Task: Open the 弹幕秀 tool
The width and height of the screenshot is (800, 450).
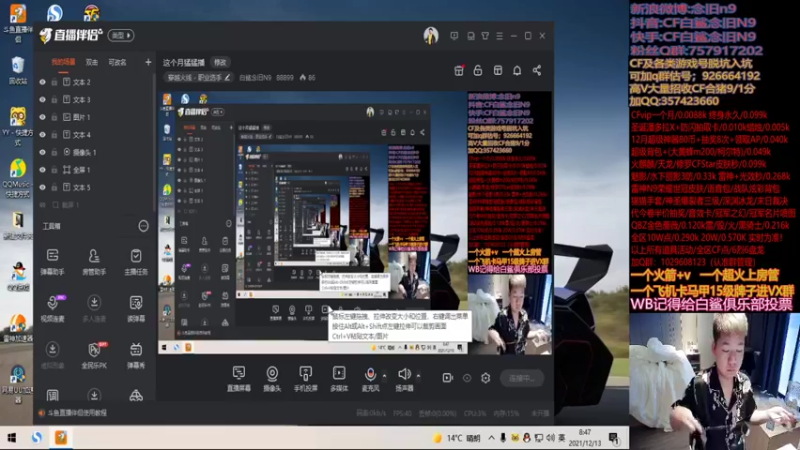Action: coord(136,355)
